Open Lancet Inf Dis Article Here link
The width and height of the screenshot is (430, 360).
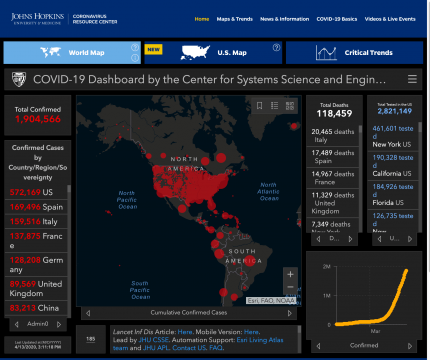(x=185, y=332)
